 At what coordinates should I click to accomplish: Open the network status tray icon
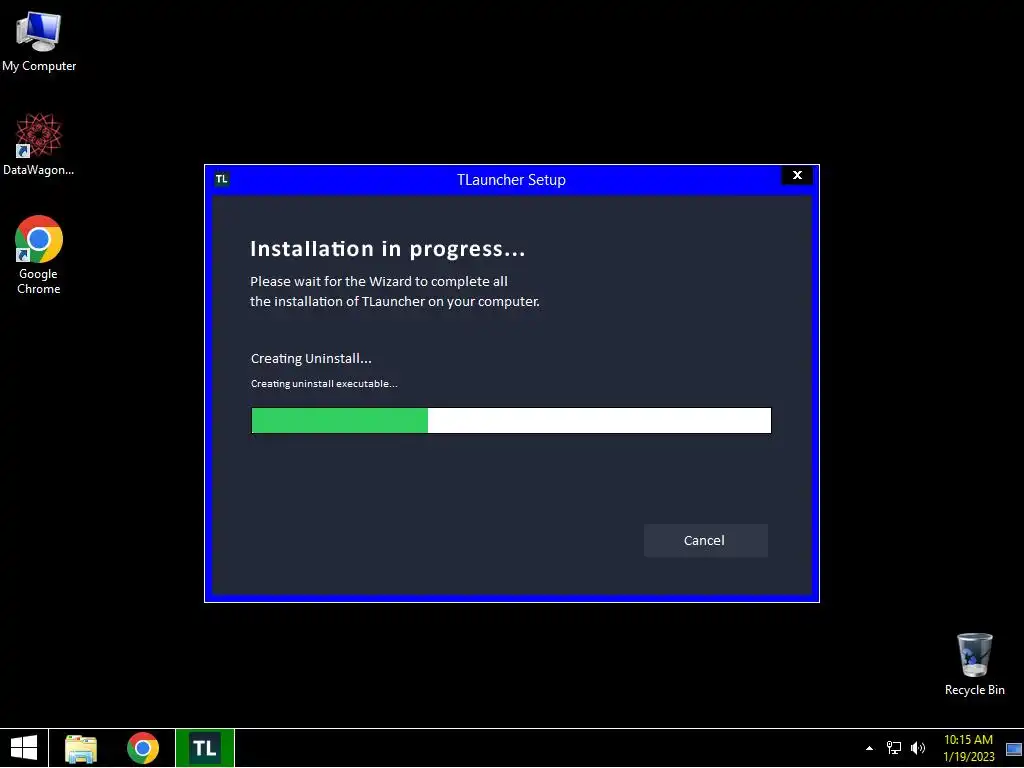click(x=893, y=748)
